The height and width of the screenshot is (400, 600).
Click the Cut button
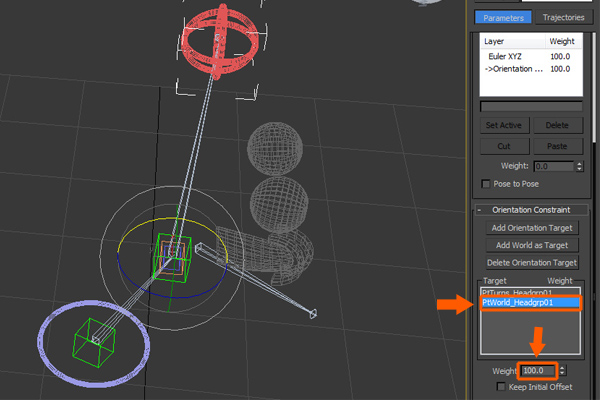(x=504, y=146)
